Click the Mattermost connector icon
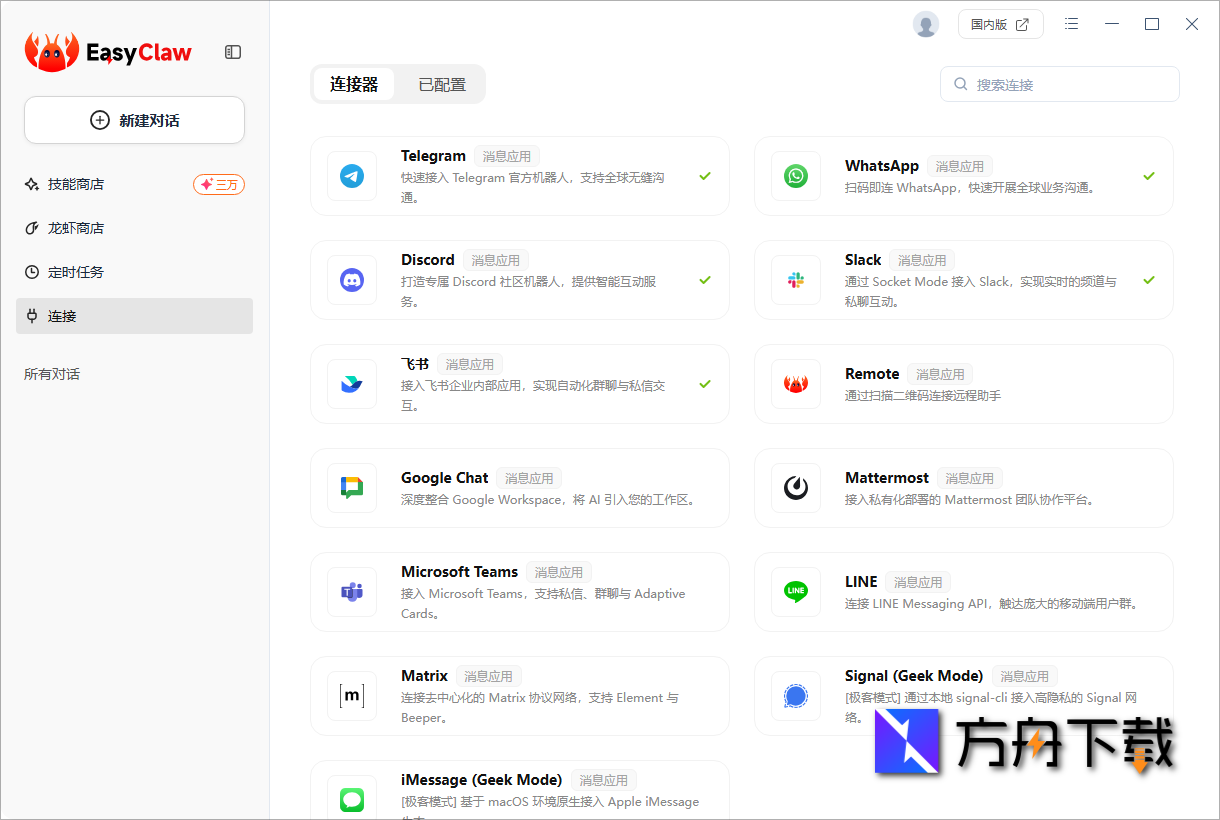This screenshot has height=820, width=1220. pyautogui.click(x=795, y=488)
